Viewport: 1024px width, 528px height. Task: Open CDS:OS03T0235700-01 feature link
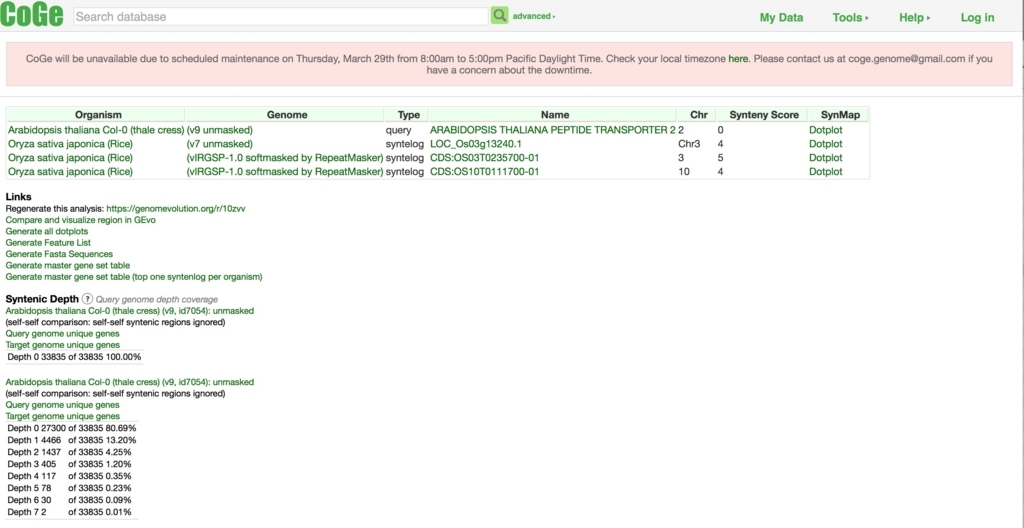(484, 157)
